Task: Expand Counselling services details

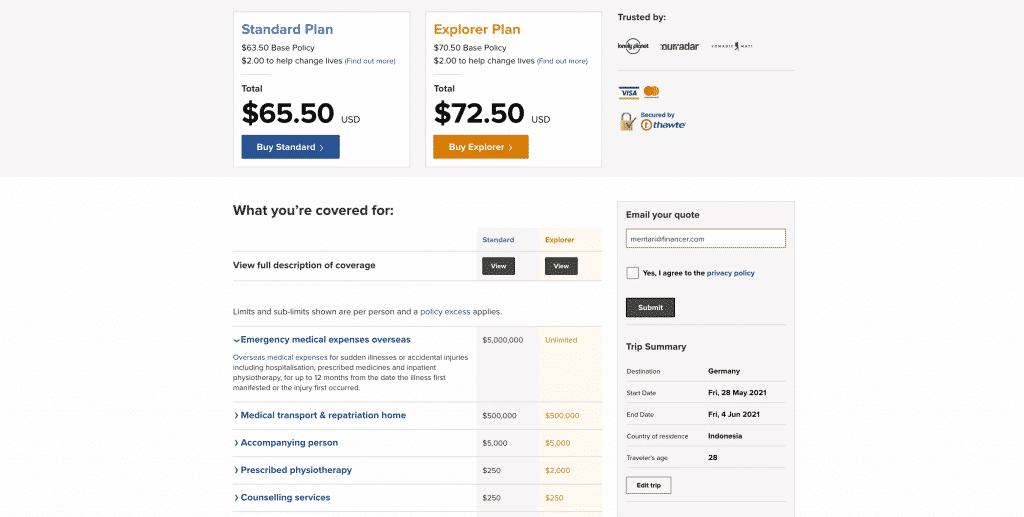Action: point(282,497)
